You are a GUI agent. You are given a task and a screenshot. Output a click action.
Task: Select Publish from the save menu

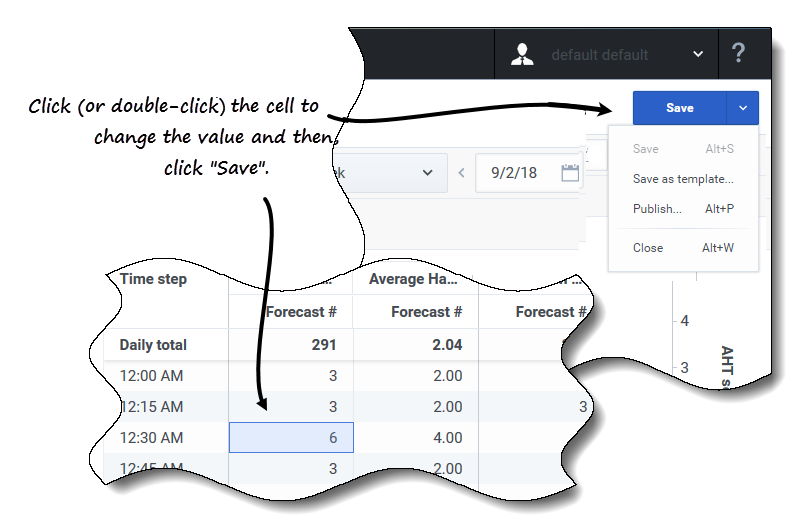683,209
